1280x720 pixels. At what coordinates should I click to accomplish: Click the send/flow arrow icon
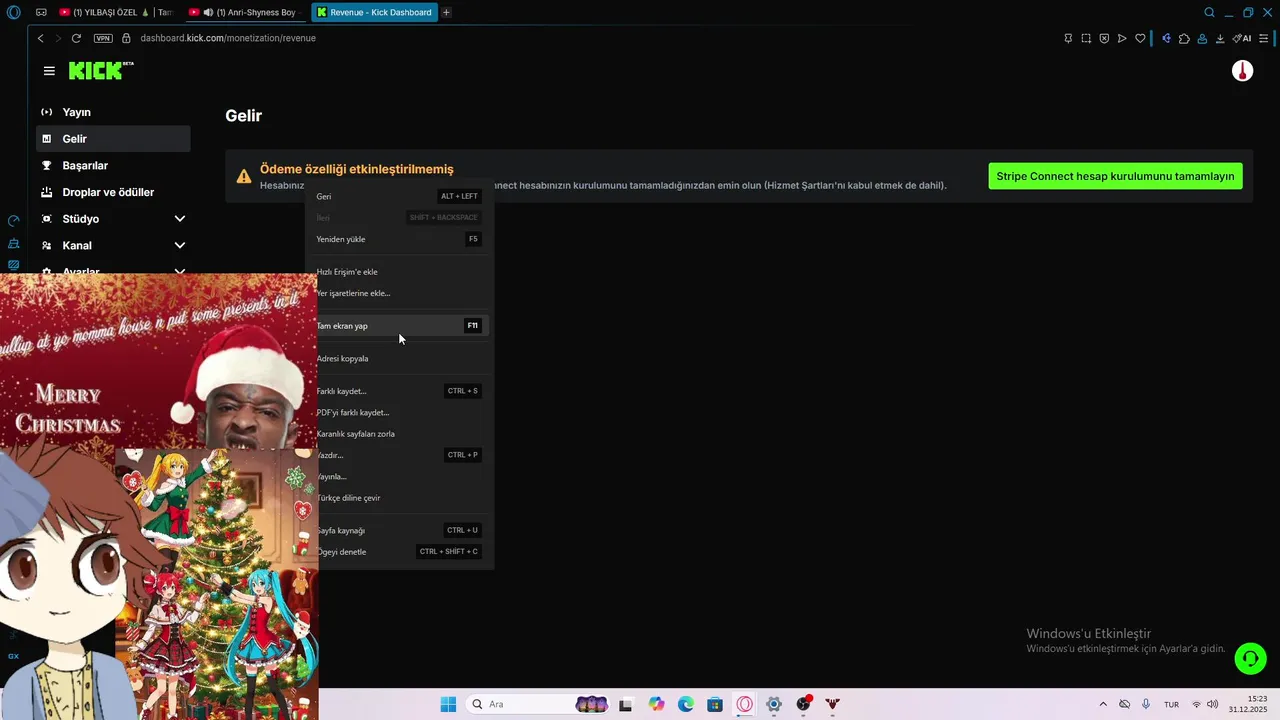(x=1122, y=38)
